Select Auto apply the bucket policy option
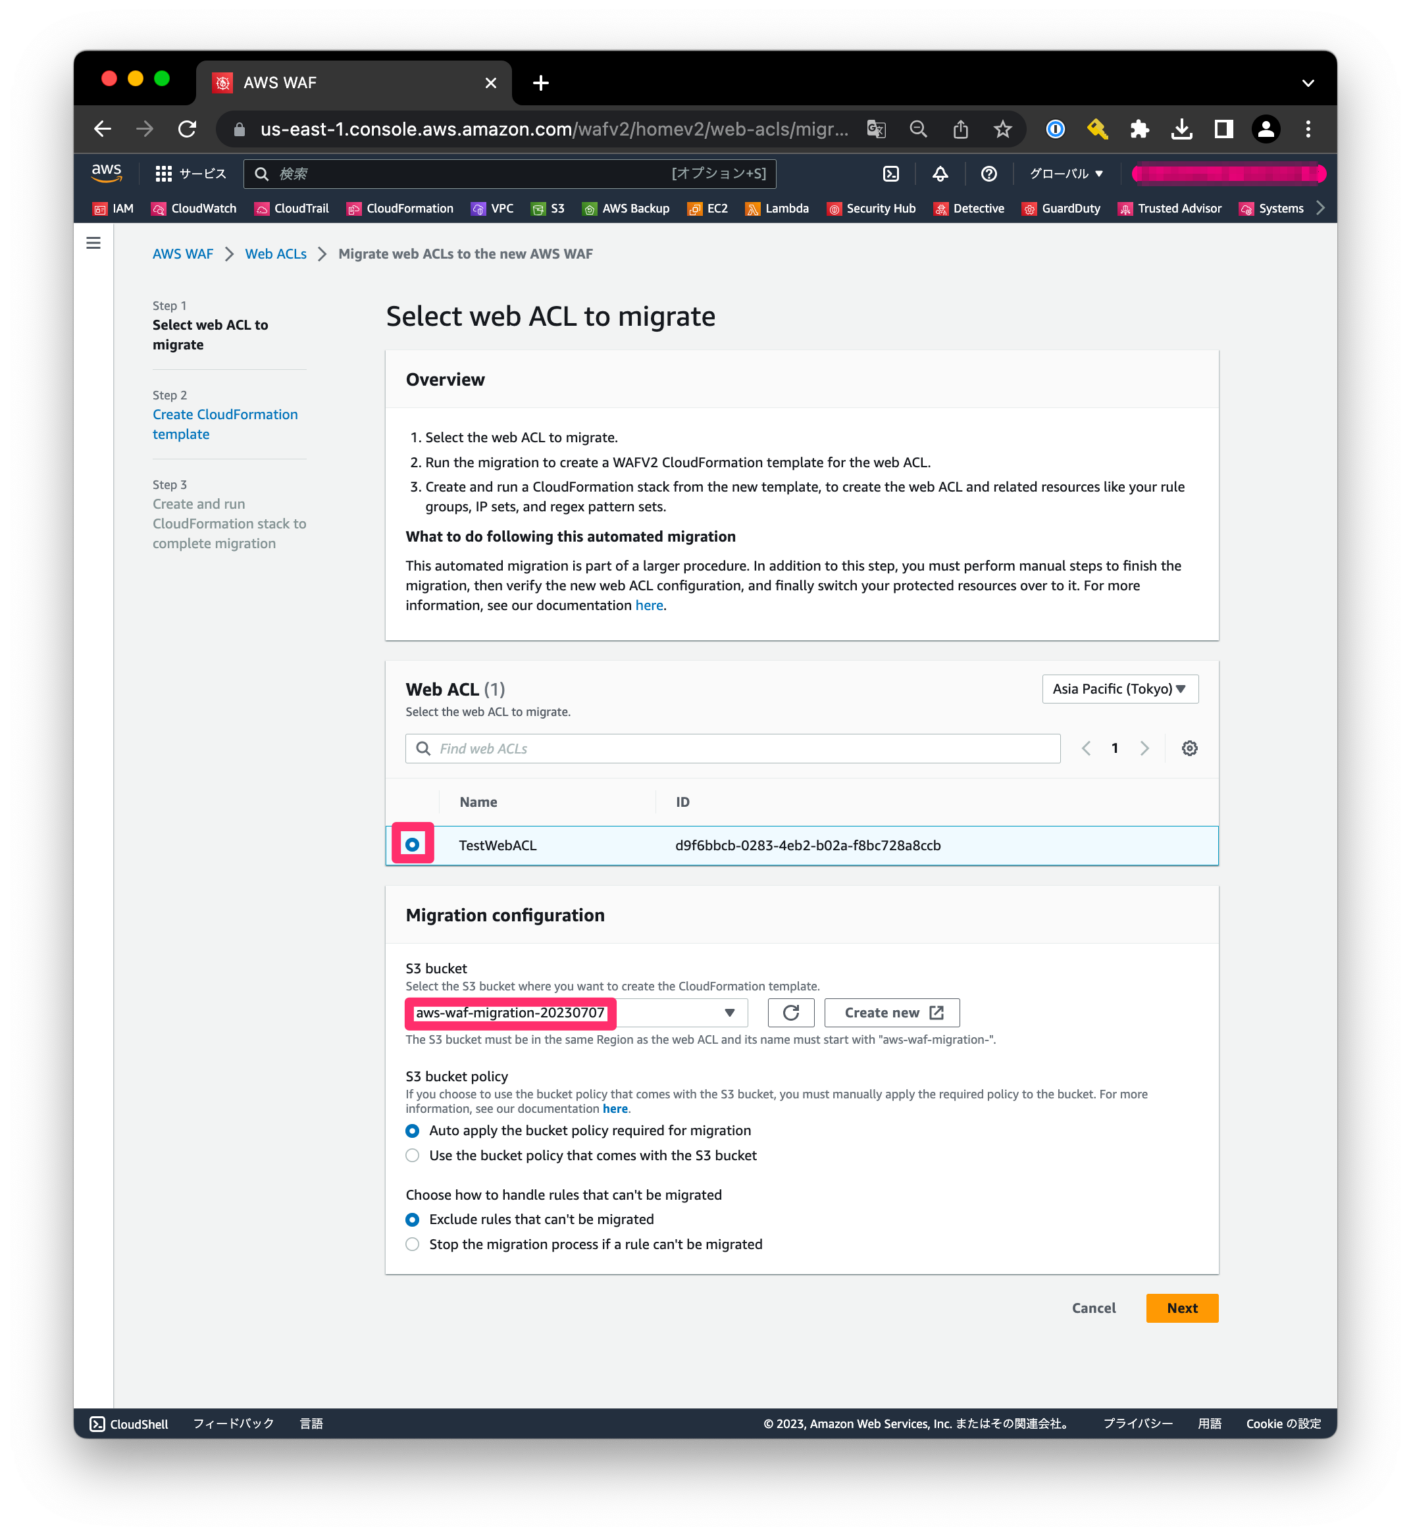Screen dimensions: 1411x1536 [412, 1131]
